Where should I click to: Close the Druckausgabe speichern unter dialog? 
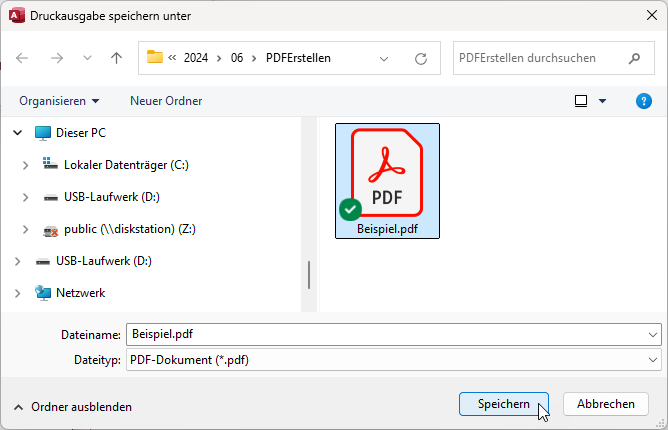(x=652, y=15)
